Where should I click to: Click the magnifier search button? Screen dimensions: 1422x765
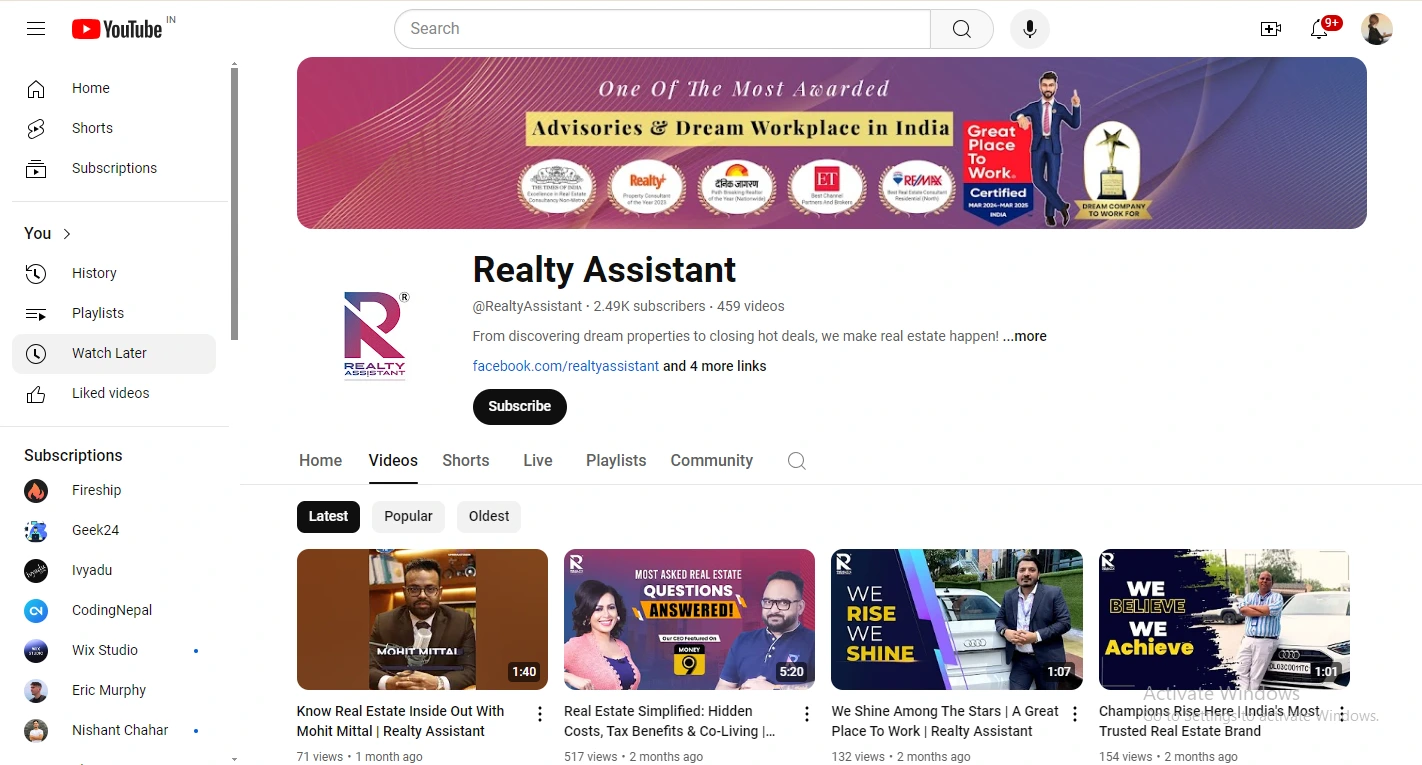click(x=961, y=29)
